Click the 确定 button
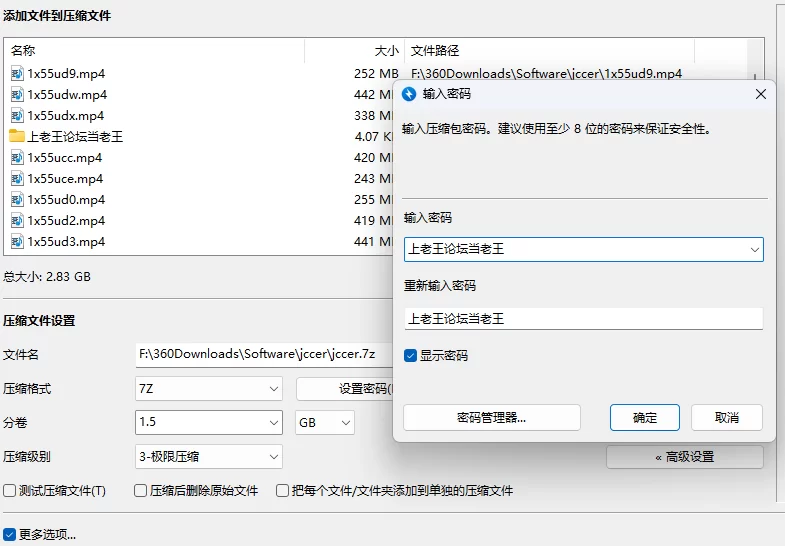This screenshot has width=785, height=546. (645, 417)
